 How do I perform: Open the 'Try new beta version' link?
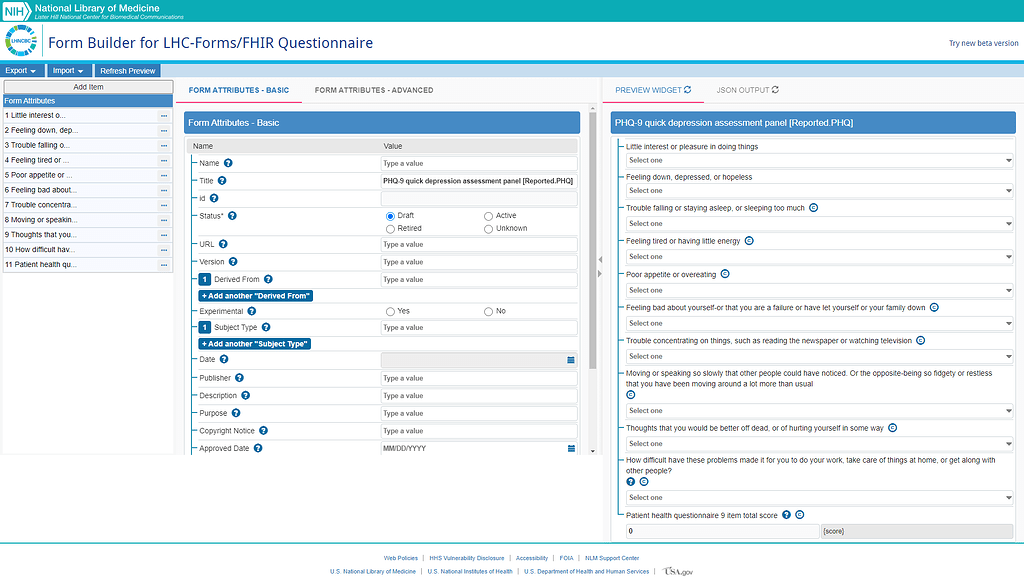click(x=984, y=42)
